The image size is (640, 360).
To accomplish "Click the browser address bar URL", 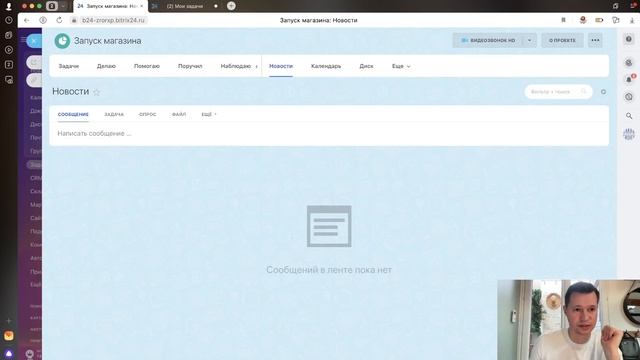I will (x=113, y=20).
